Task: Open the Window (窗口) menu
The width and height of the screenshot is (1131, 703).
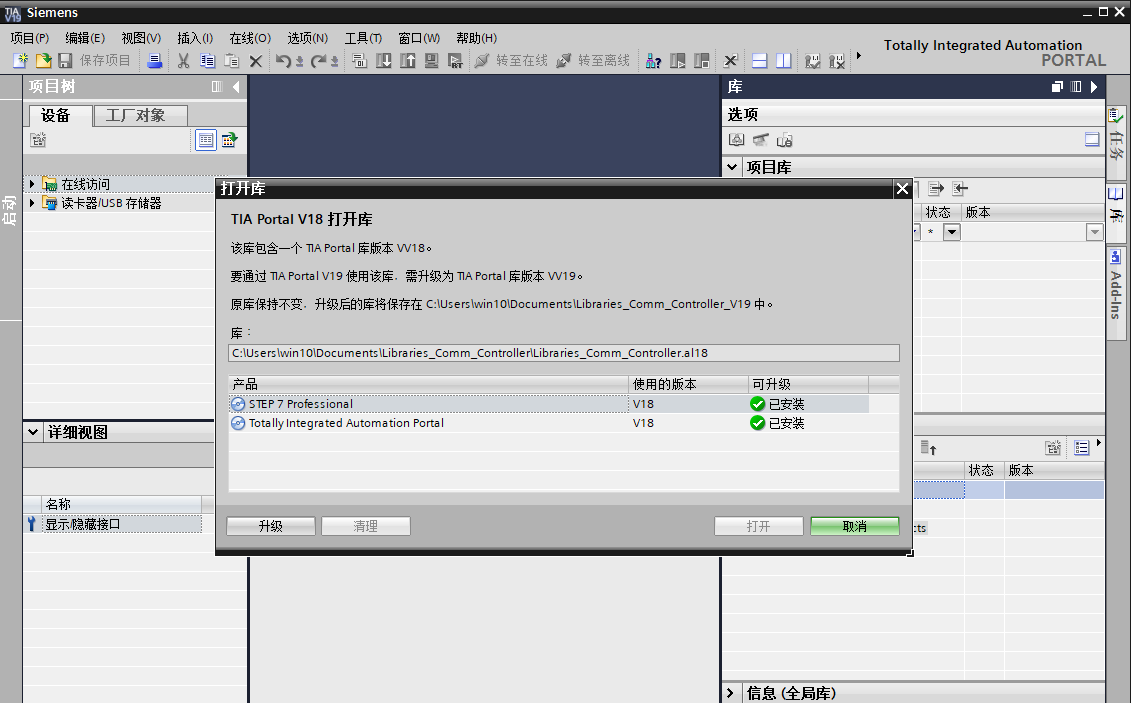Action: coord(419,38)
